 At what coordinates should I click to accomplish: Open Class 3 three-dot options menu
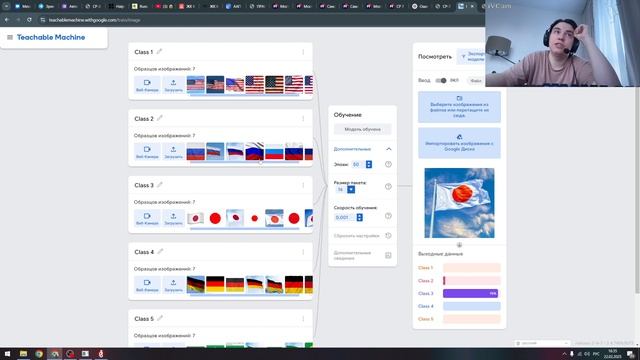coord(303,185)
